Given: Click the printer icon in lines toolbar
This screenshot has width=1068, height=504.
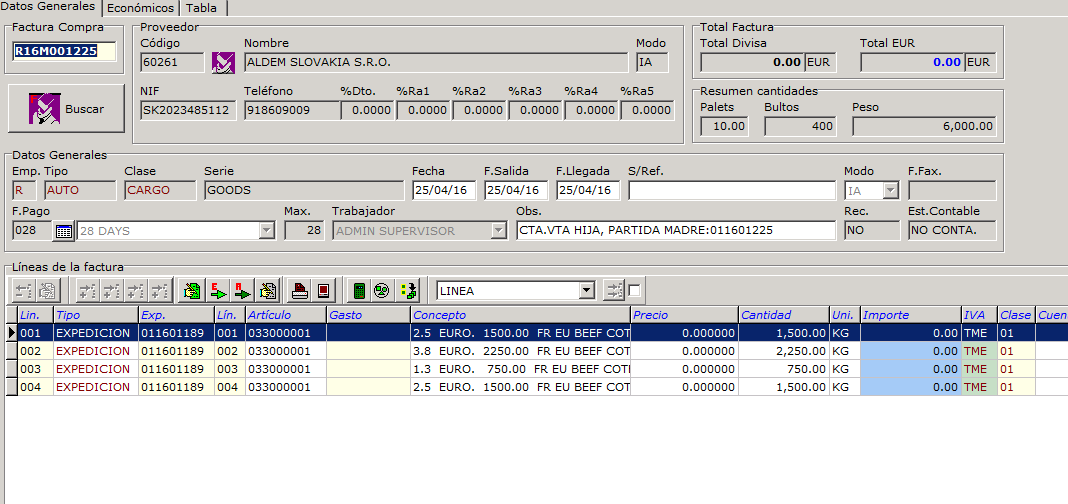Looking at the screenshot, I should pyautogui.click(x=300, y=291).
